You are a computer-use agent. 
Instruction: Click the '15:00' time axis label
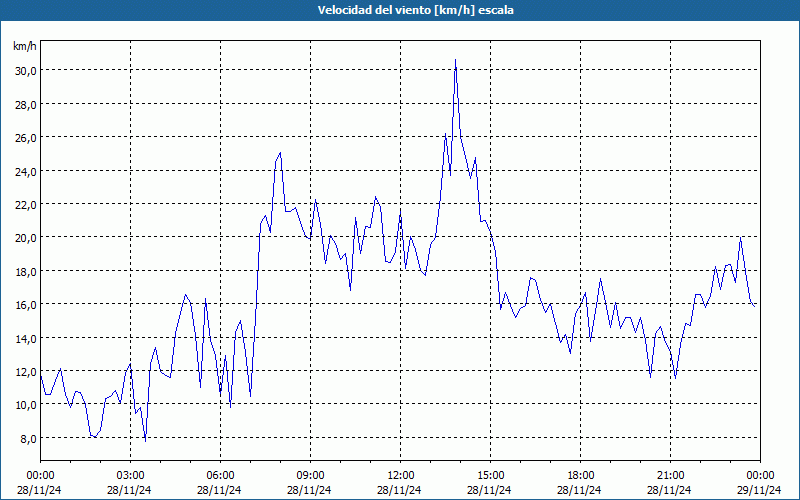coord(490,476)
